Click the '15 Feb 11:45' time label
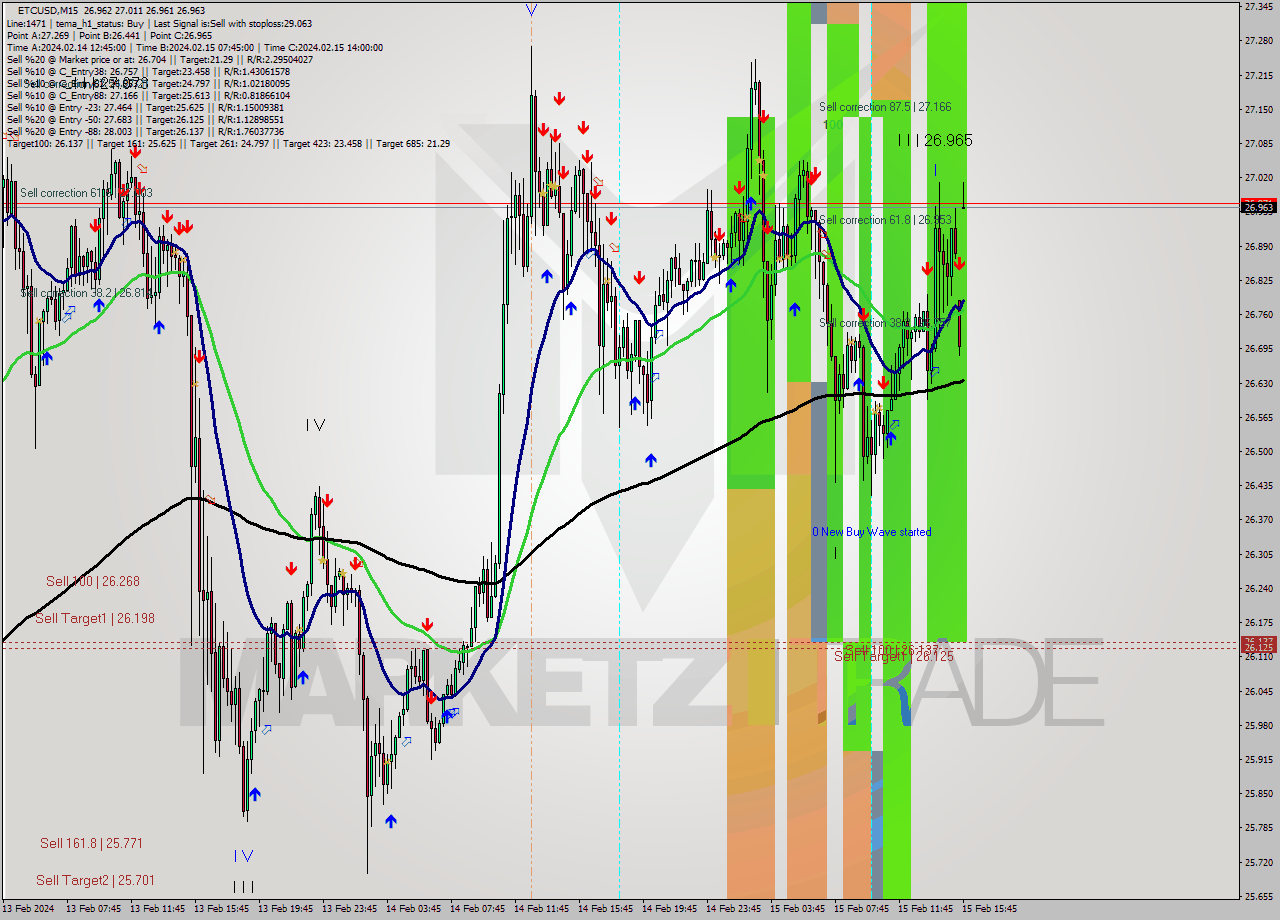 tap(925, 909)
